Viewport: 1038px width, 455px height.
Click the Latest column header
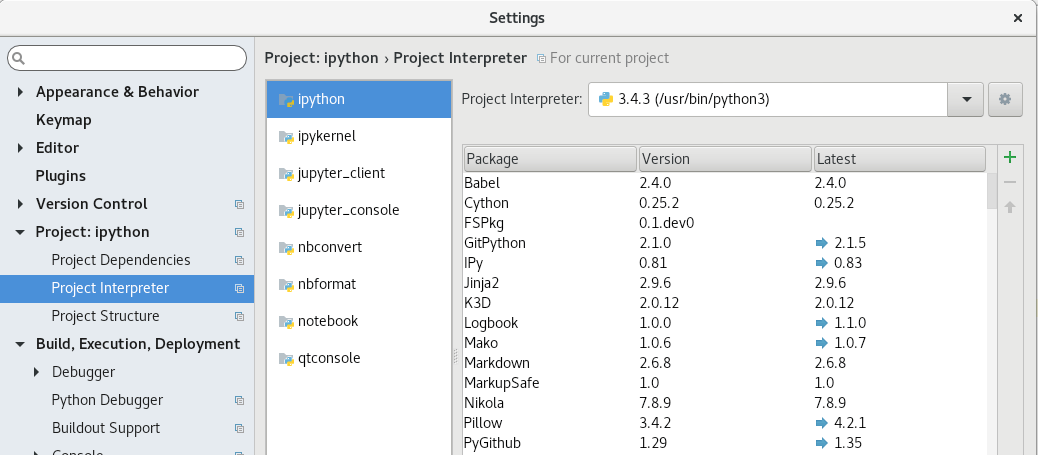coord(898,159)
